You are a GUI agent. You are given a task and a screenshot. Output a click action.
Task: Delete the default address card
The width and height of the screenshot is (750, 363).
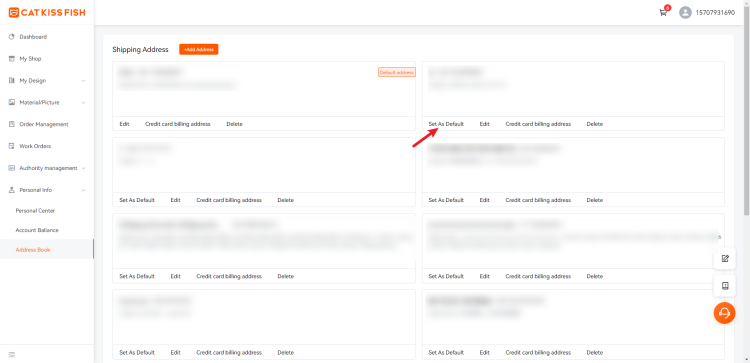[234, 124]
